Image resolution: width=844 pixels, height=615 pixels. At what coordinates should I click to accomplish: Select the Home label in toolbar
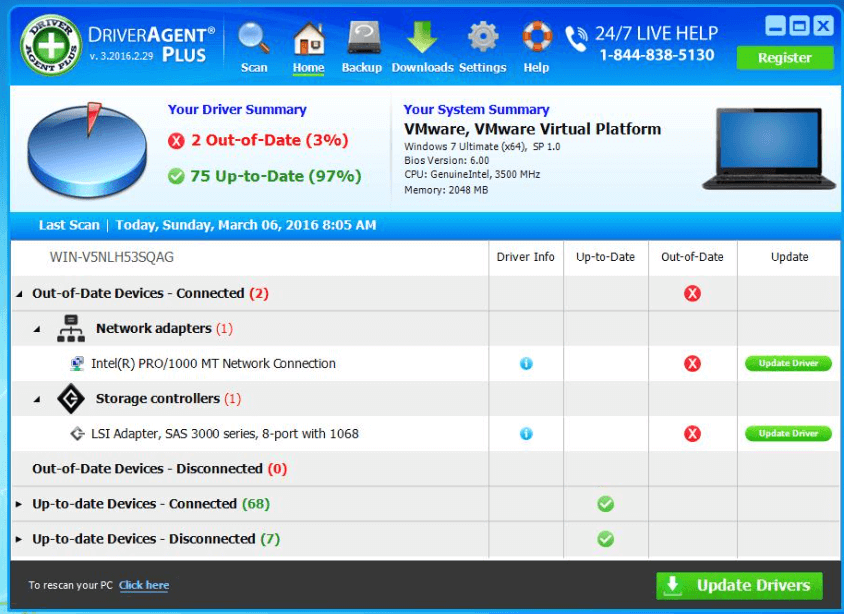pyautogui.click(x=308, y=68)
